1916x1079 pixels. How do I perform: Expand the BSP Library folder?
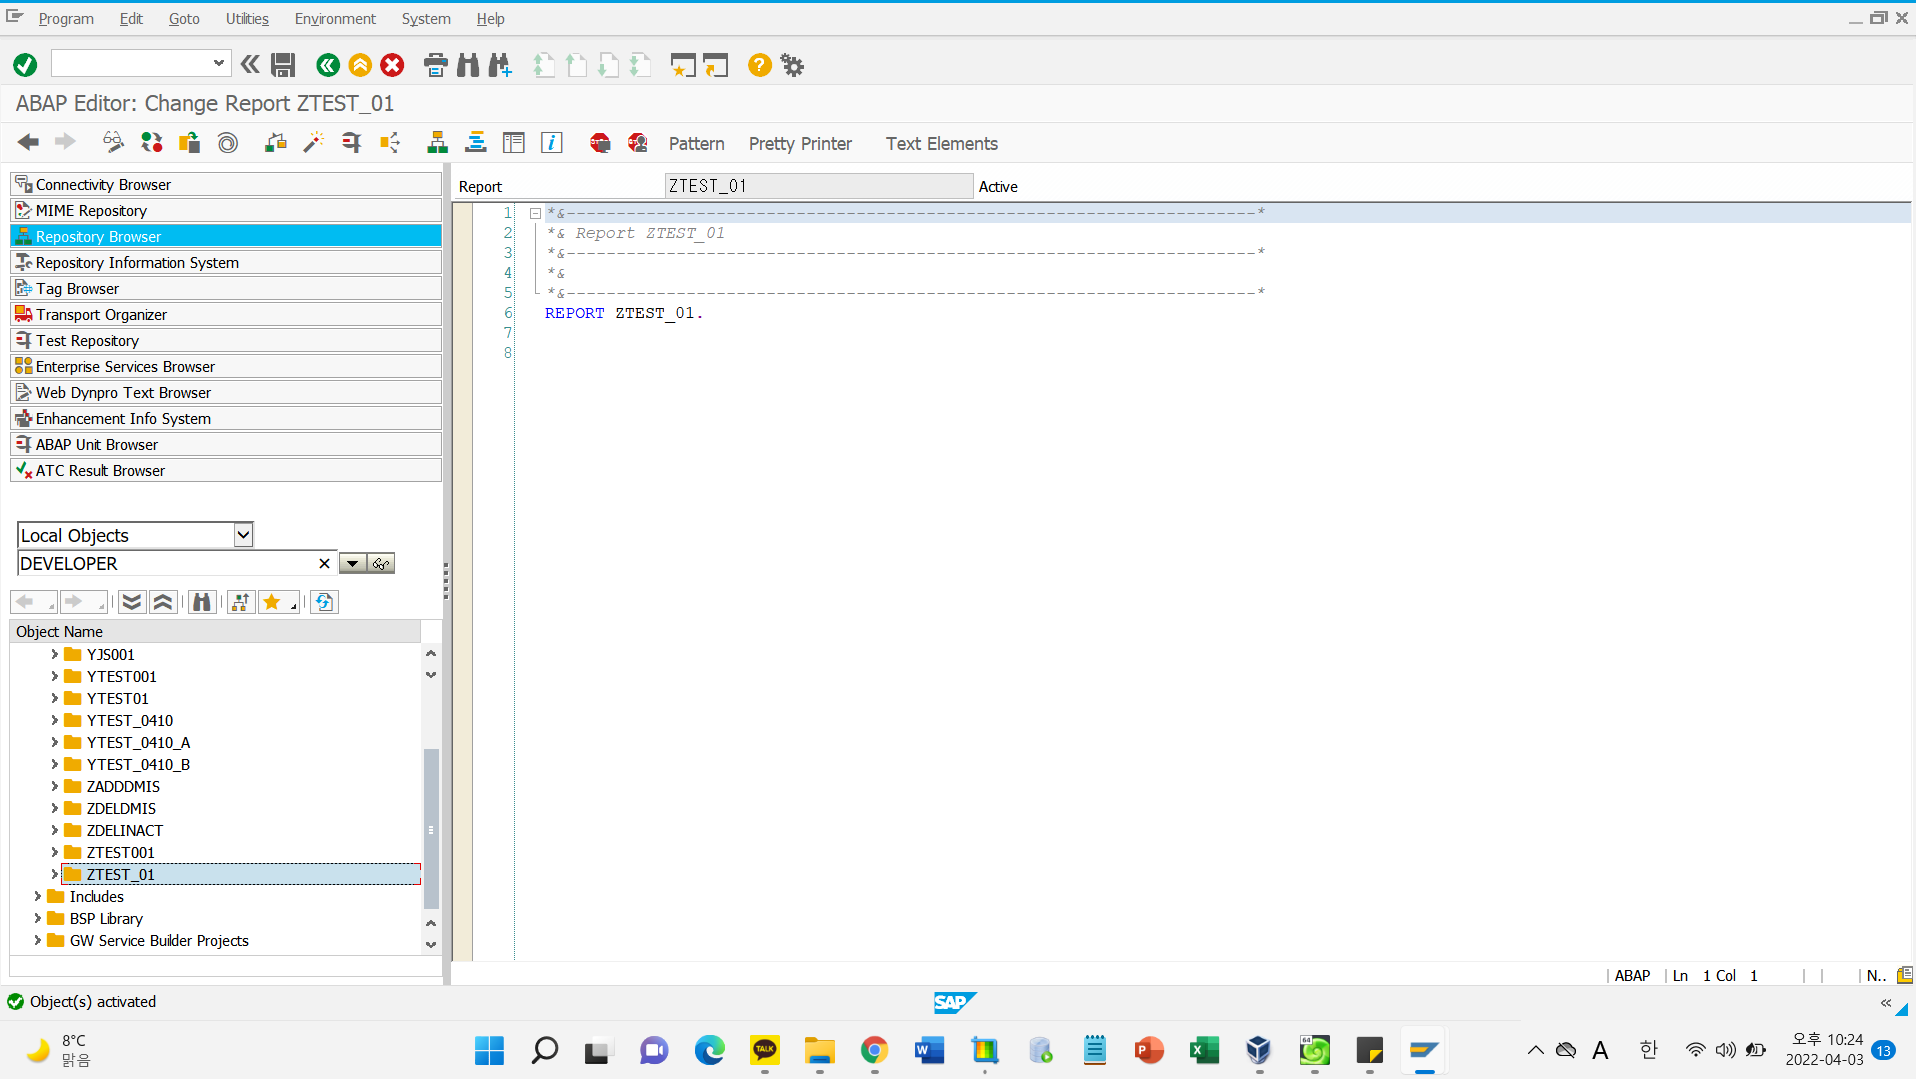38,918
